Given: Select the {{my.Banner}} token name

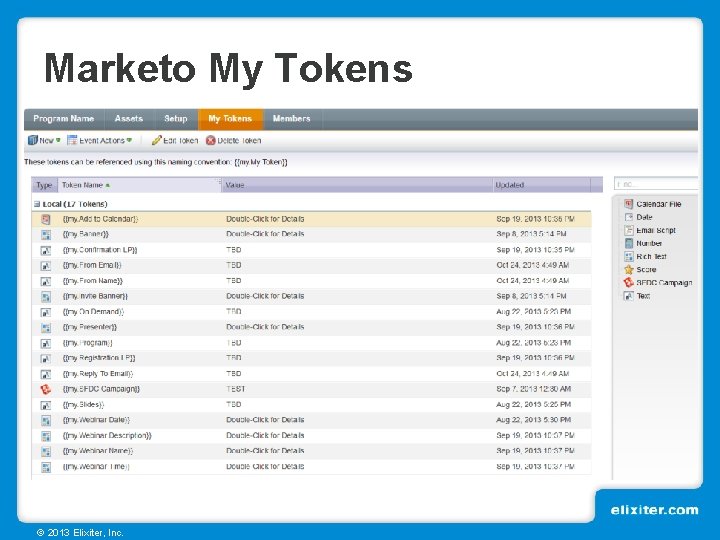Looking at the screenshot, I should [x=85, y=234].
